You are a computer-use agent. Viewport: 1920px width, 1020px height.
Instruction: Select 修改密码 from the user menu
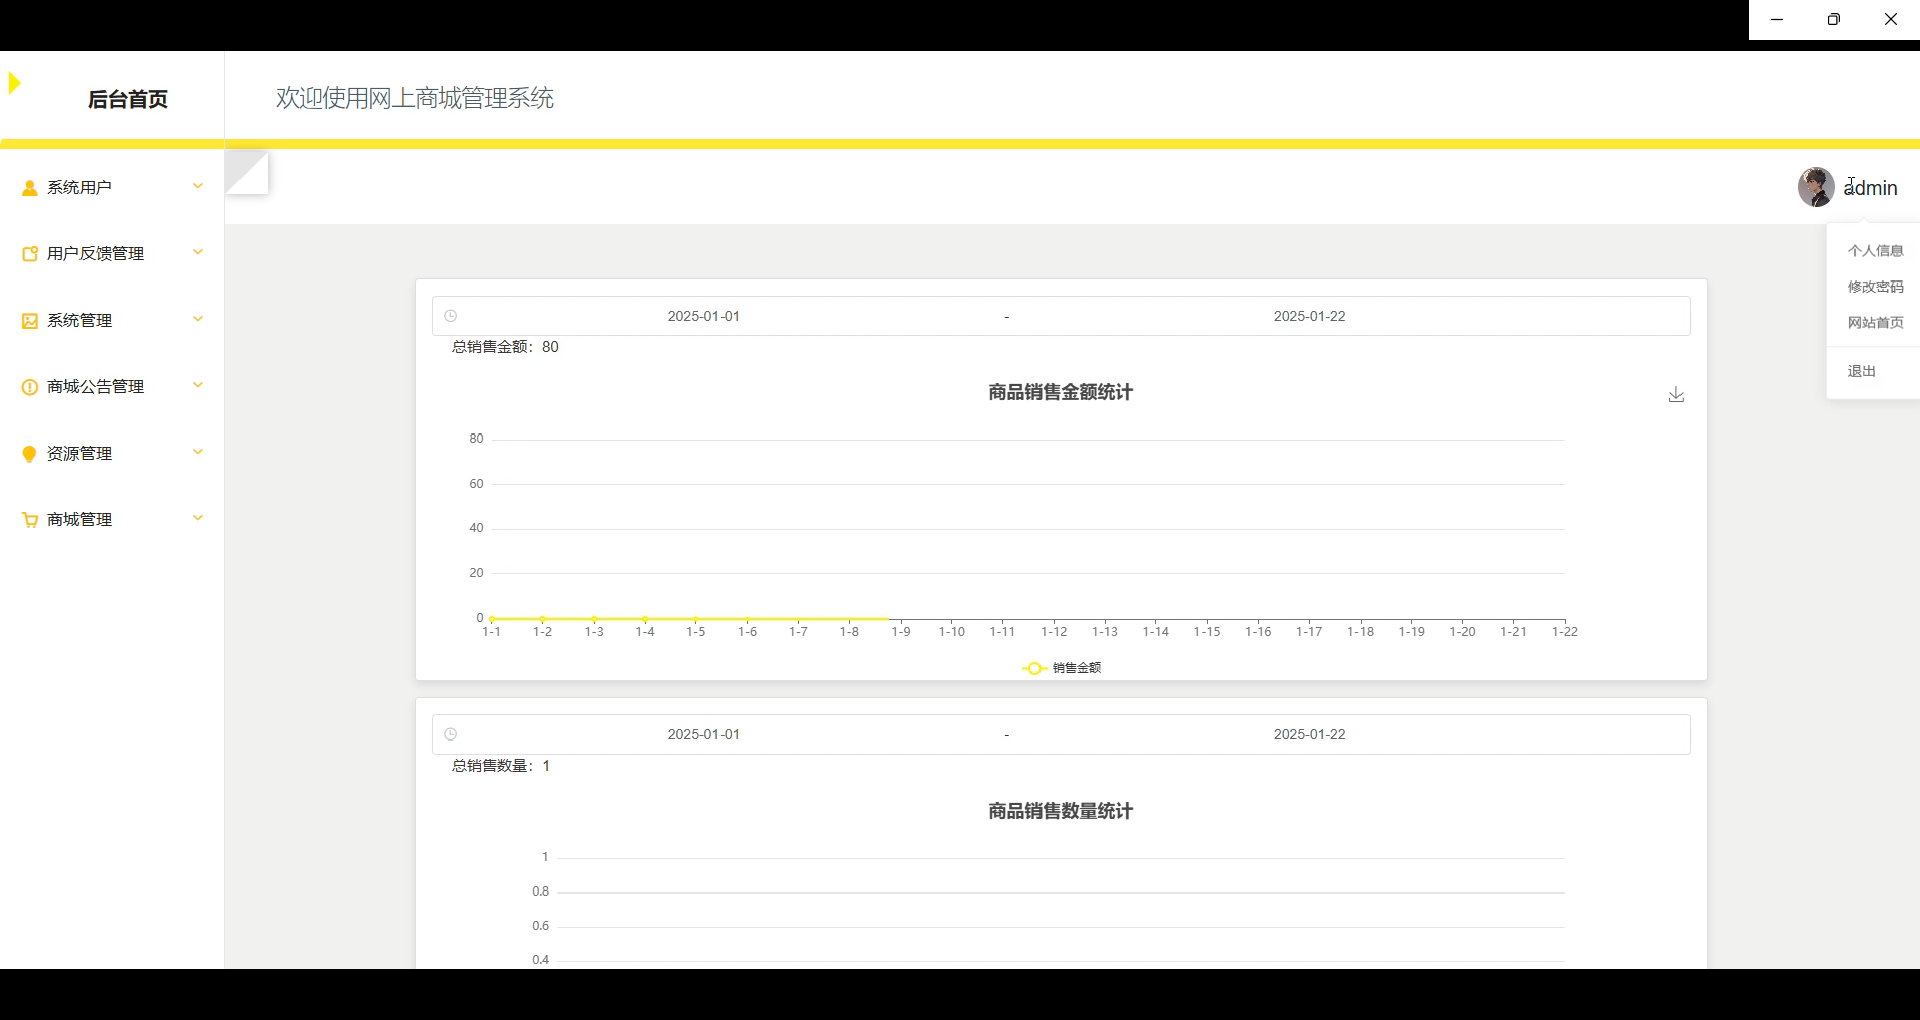1875,287
